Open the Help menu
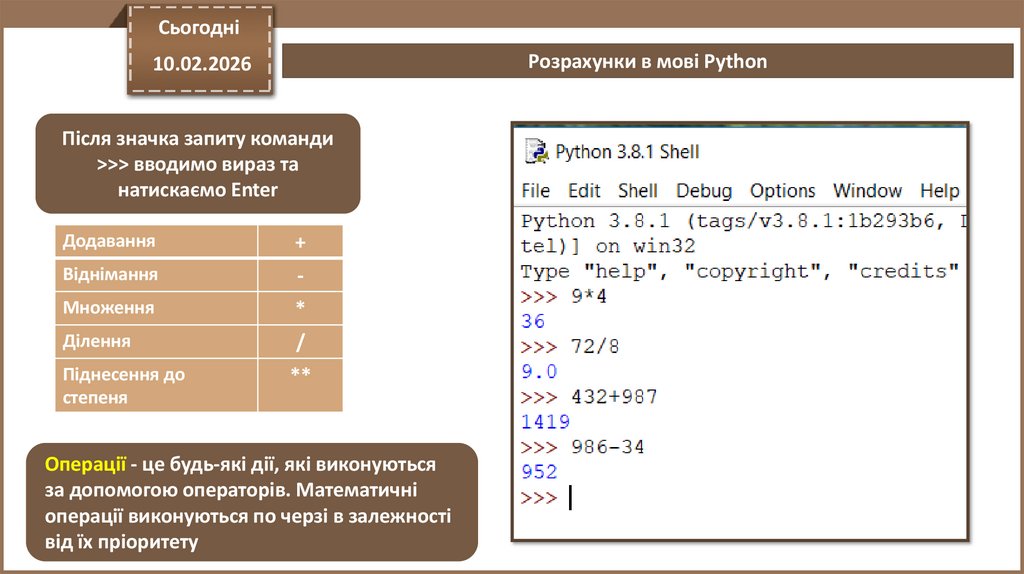1024x574 pixels. click(x=939, y=191)
